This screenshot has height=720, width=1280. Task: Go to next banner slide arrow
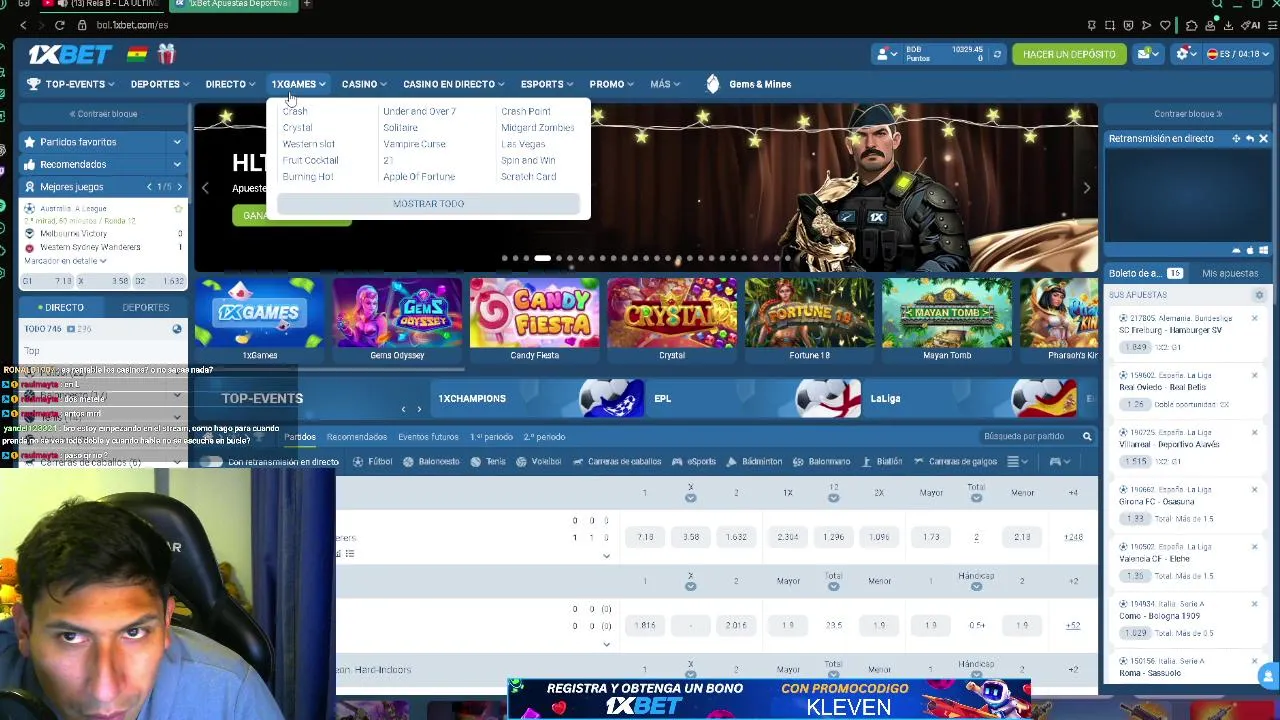1087,188
